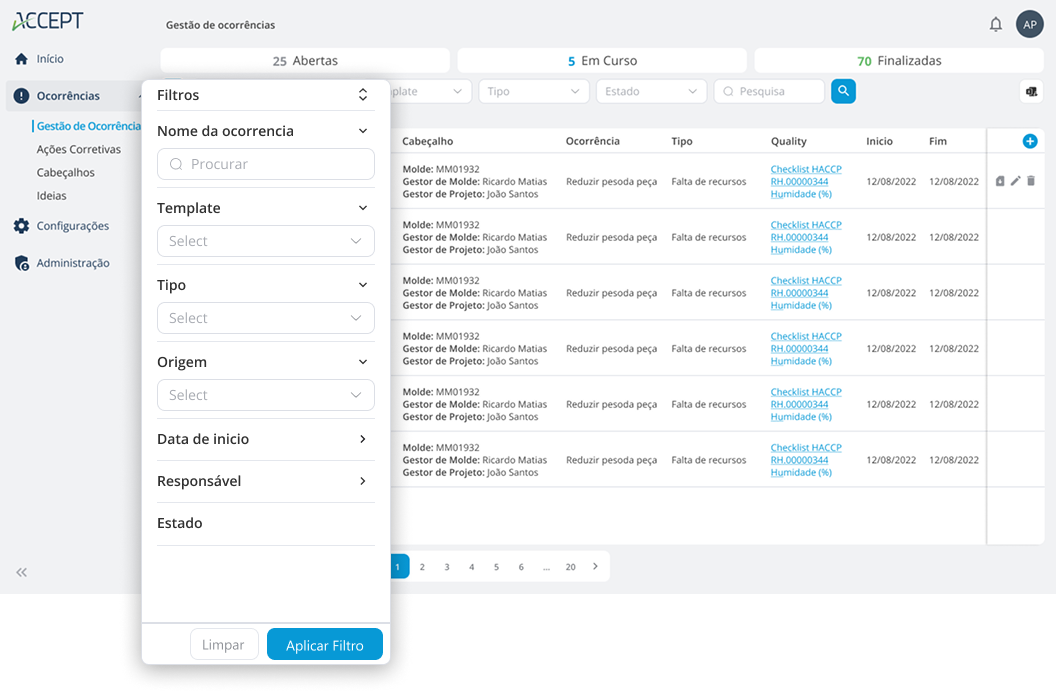Open the Tipo dropdown in the toolbar
Viewport: 1056px width, 693px height.
click(534, 91)
